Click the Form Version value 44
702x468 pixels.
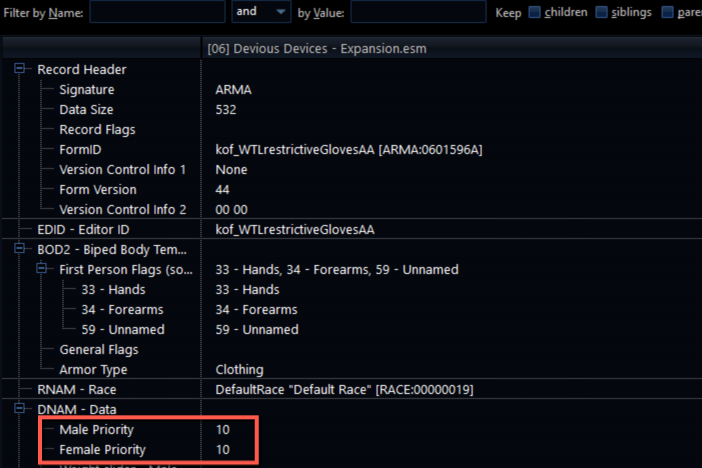pyautogui.click(x=223, y=190)
